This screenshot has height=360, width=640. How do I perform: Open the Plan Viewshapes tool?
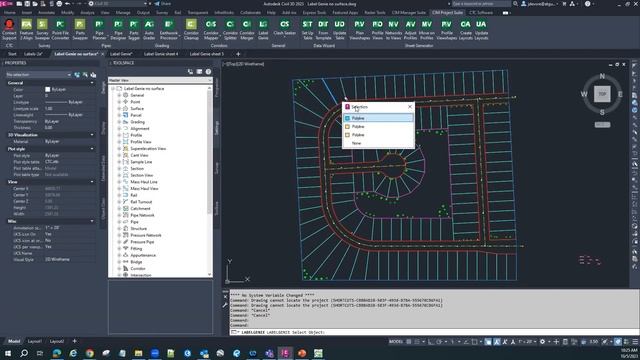tap(359, 29)
